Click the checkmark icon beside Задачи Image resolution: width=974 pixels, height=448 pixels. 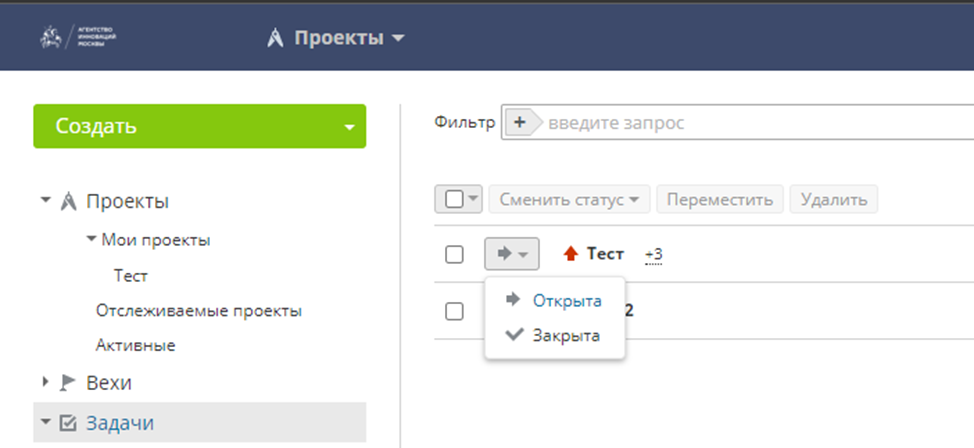[x=69, y=423]
